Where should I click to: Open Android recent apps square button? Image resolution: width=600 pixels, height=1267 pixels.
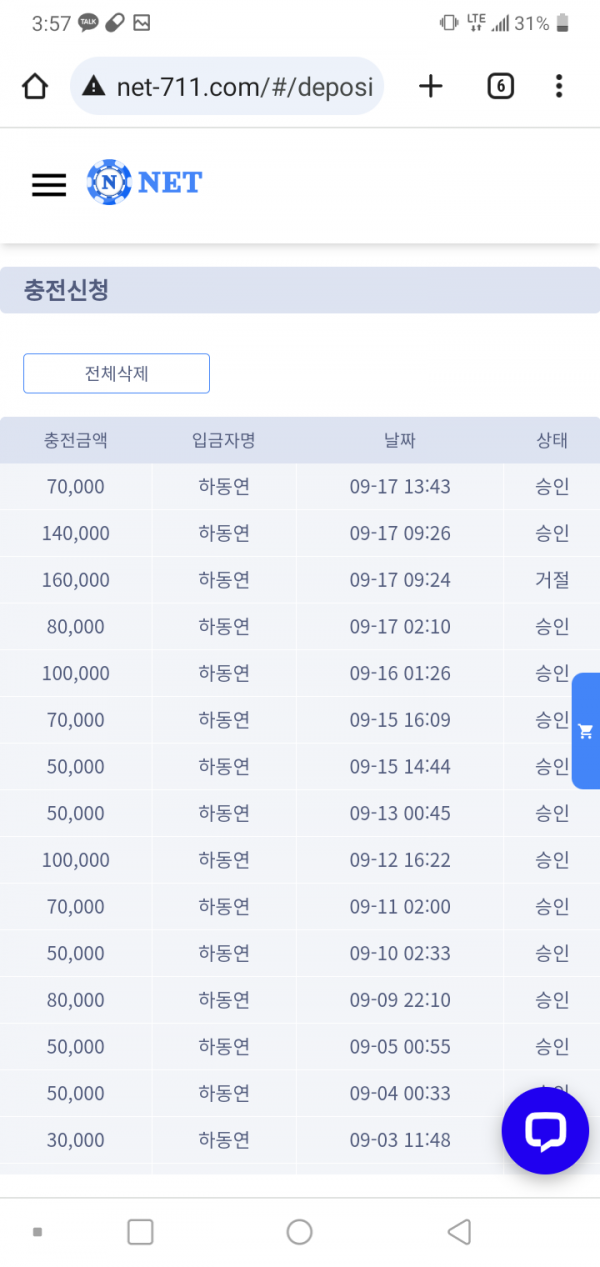point(140,1232)
